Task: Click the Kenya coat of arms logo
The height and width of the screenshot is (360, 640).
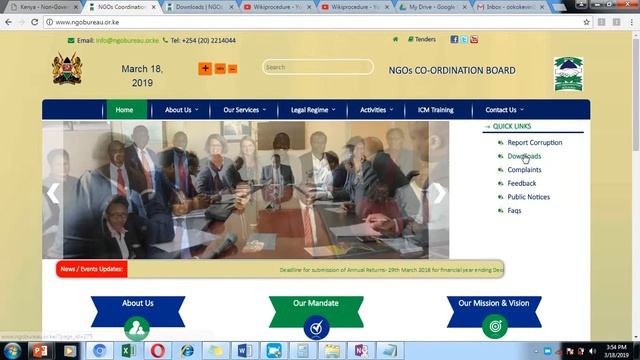Action: click(x=67, y=69)
